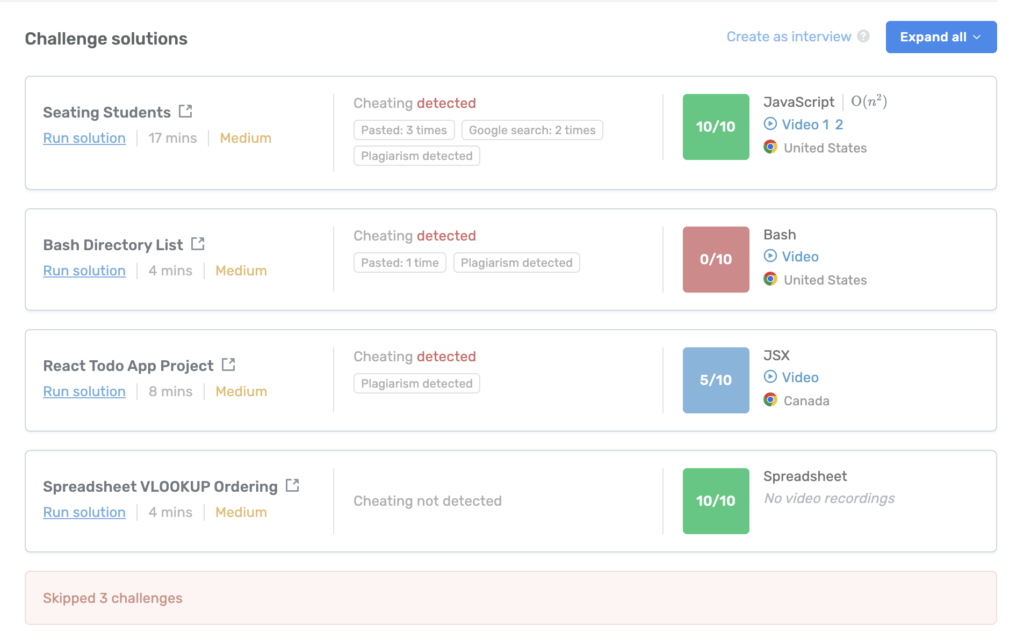Click play icon for Bash video
Image resolution: width=1024 pixels, height=641 pixels.
pyautogui.click(x=771, y=256)
